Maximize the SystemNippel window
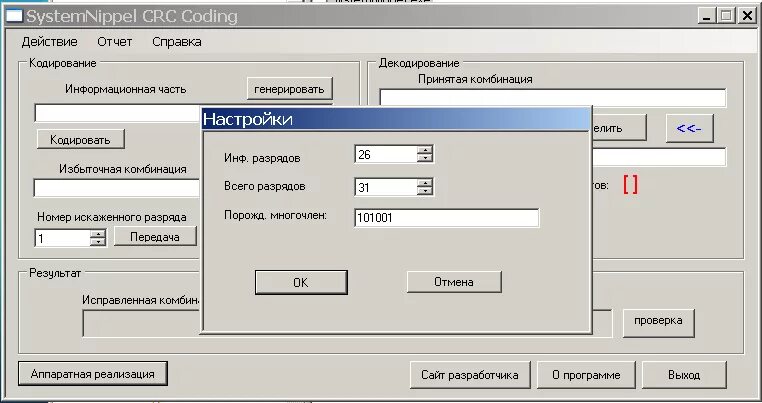The width and height of the screenshot is (762, 403). pos(726,16)
